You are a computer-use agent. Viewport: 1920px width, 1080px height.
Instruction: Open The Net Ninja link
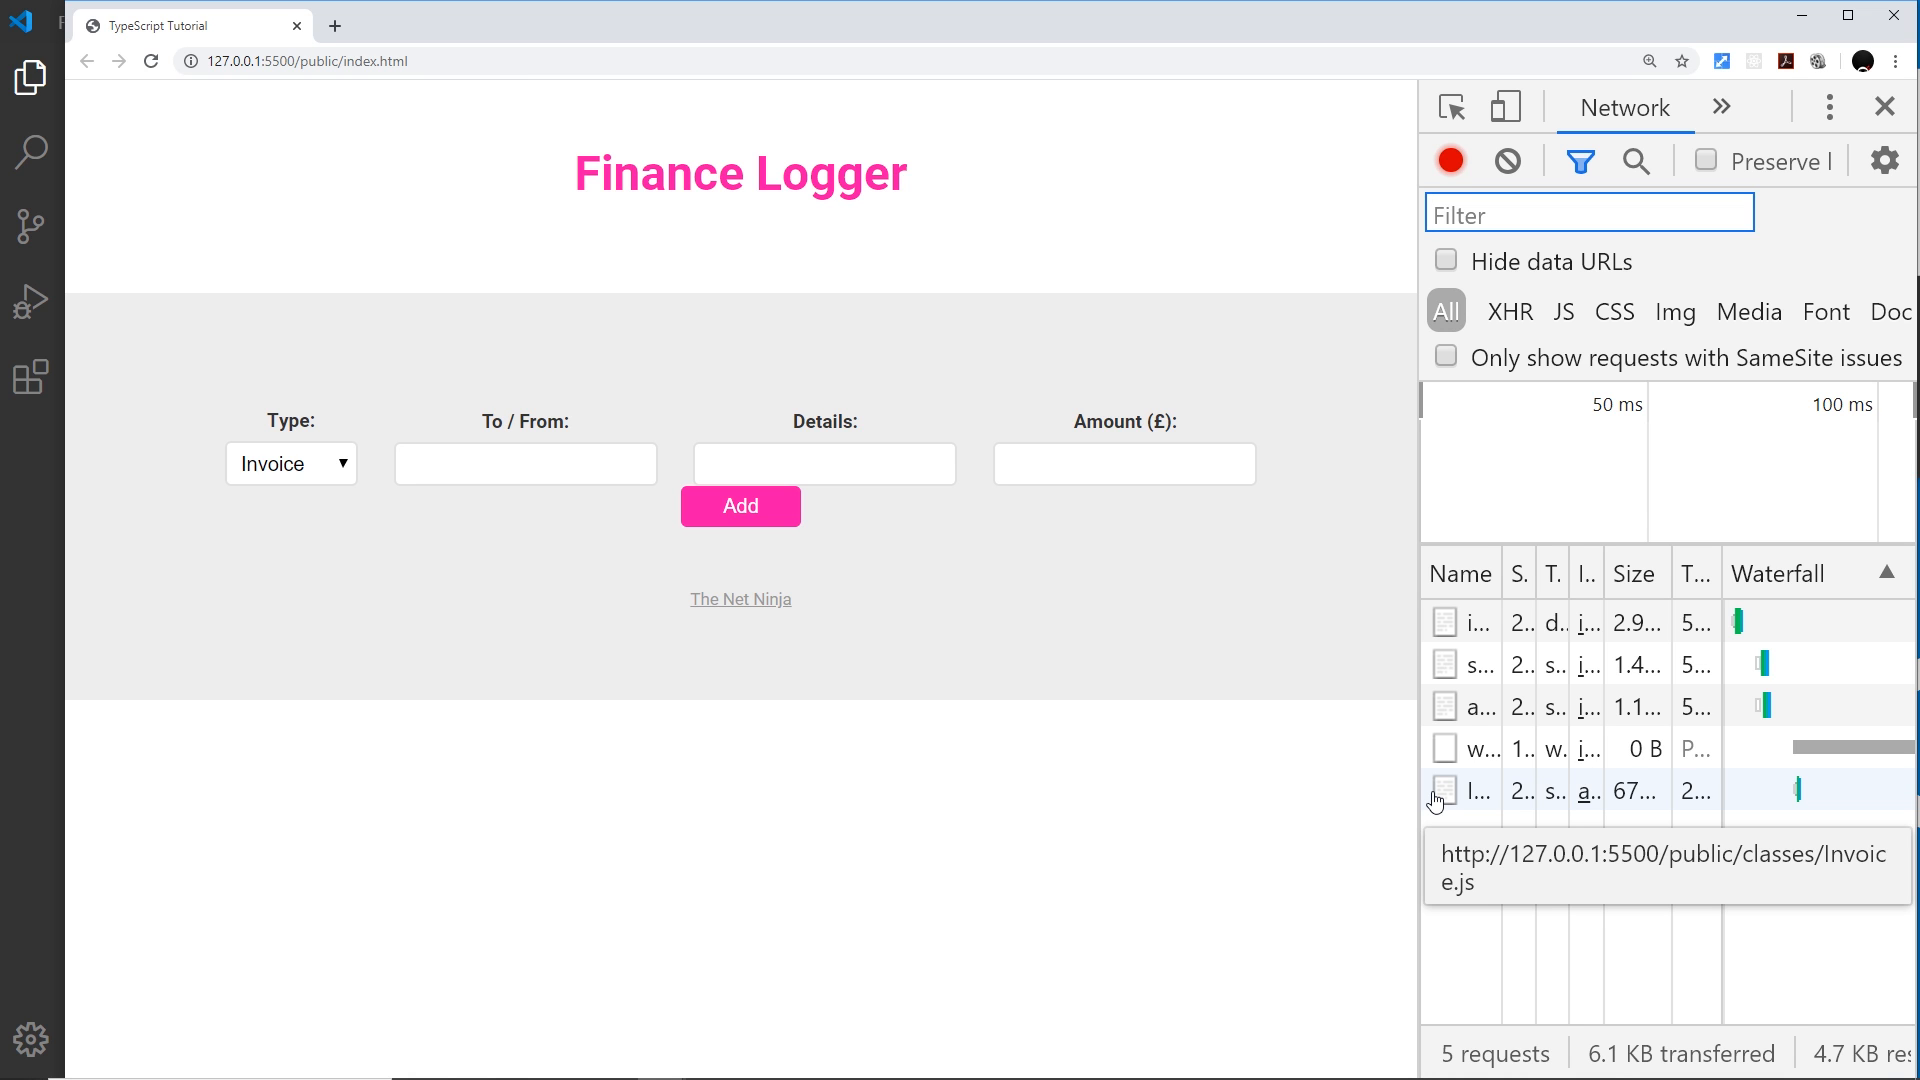741,599
